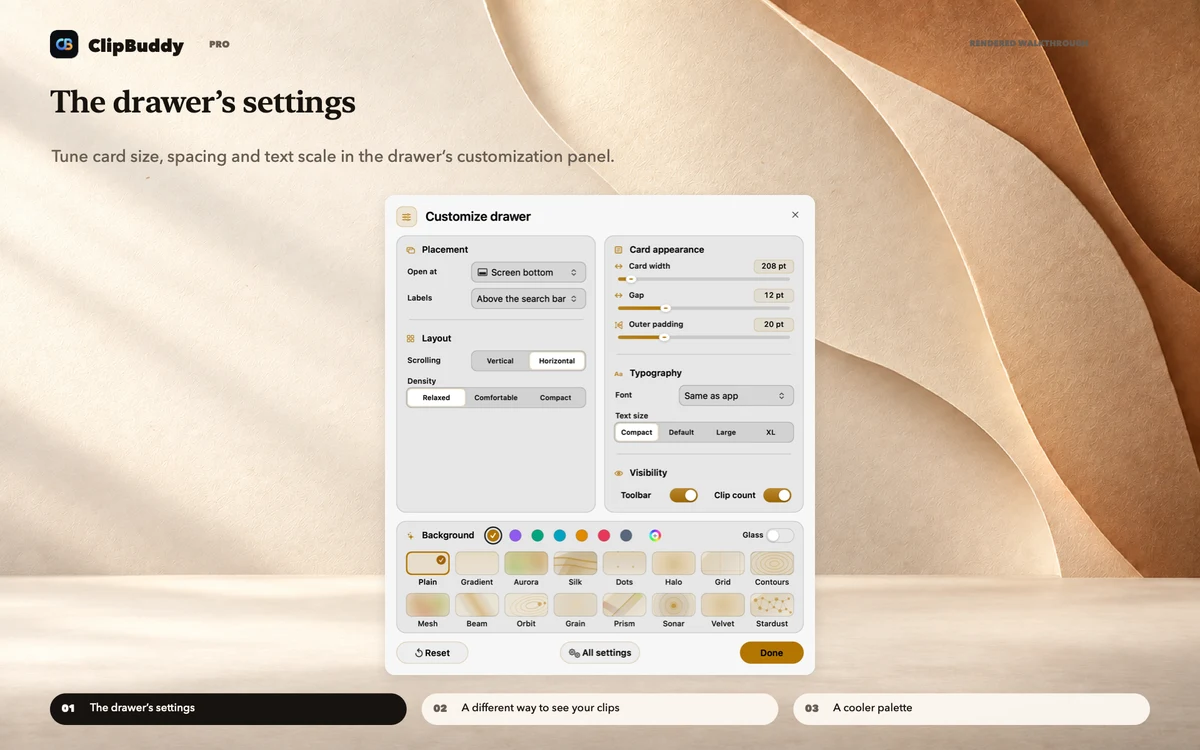Select the Plain background pattern
The height and width of the screenshot is (750, 1200).
(x=428, y=563)
